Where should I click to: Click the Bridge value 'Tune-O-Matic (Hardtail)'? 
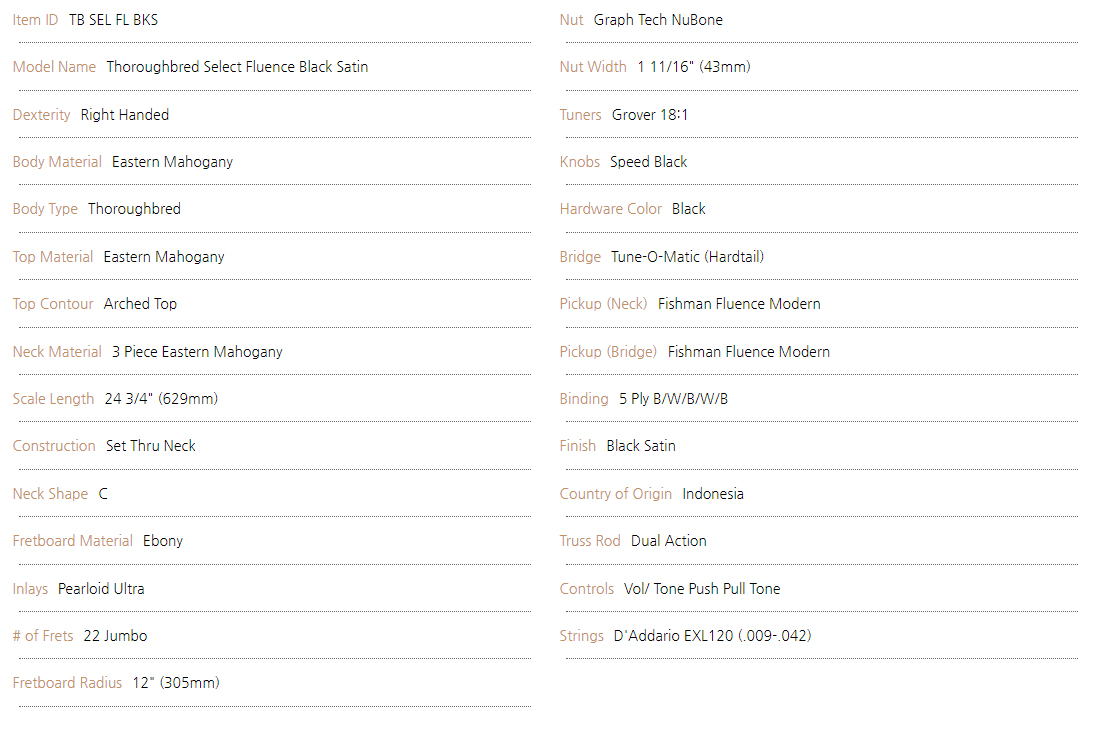(688, 257)
